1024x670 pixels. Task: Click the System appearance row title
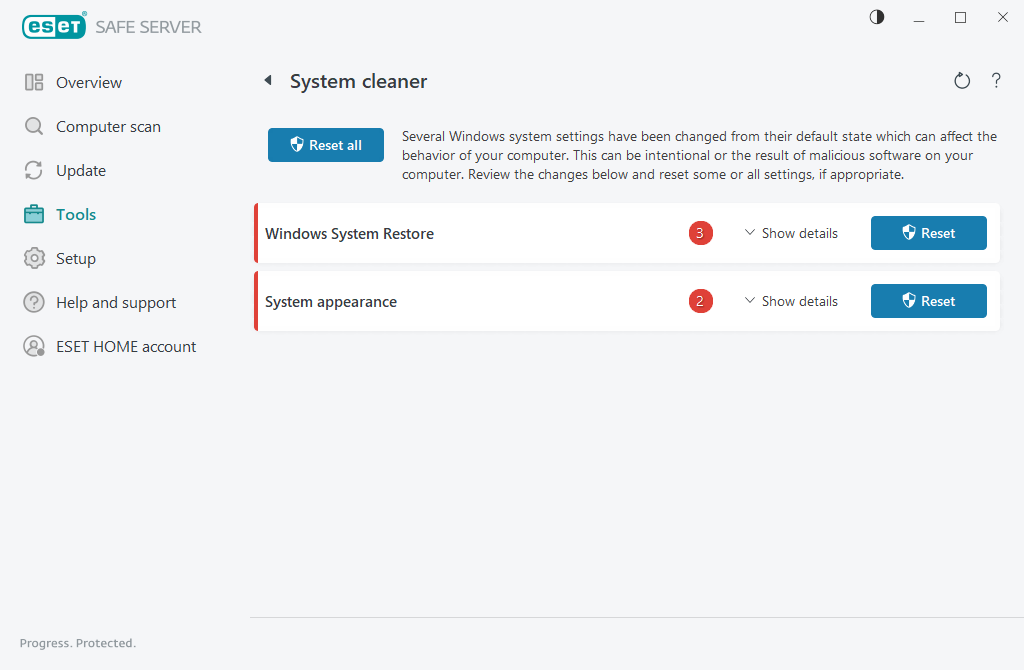[331, 302]
